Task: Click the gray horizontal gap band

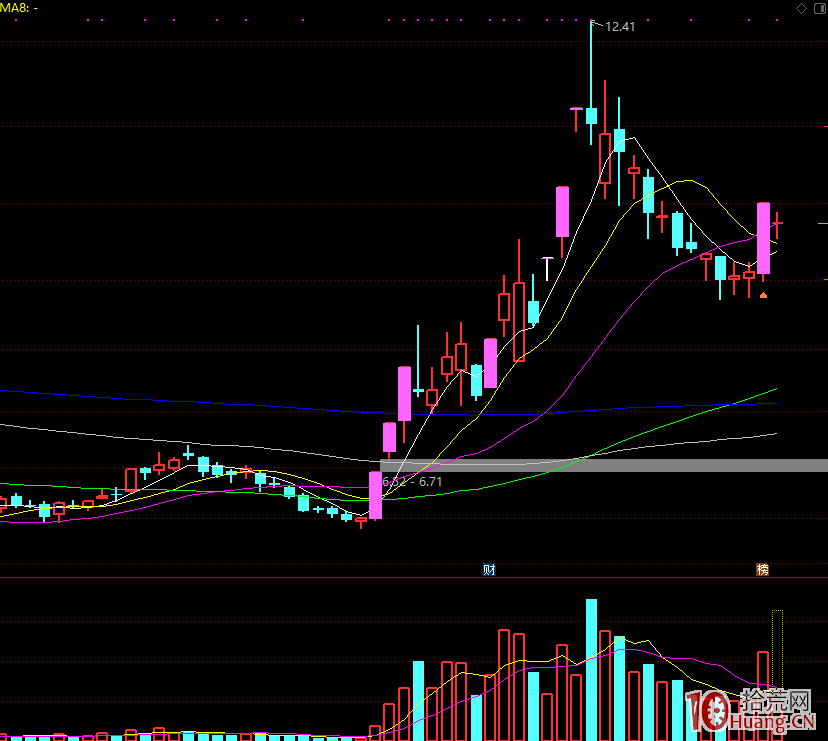Action: coord(604,465)
